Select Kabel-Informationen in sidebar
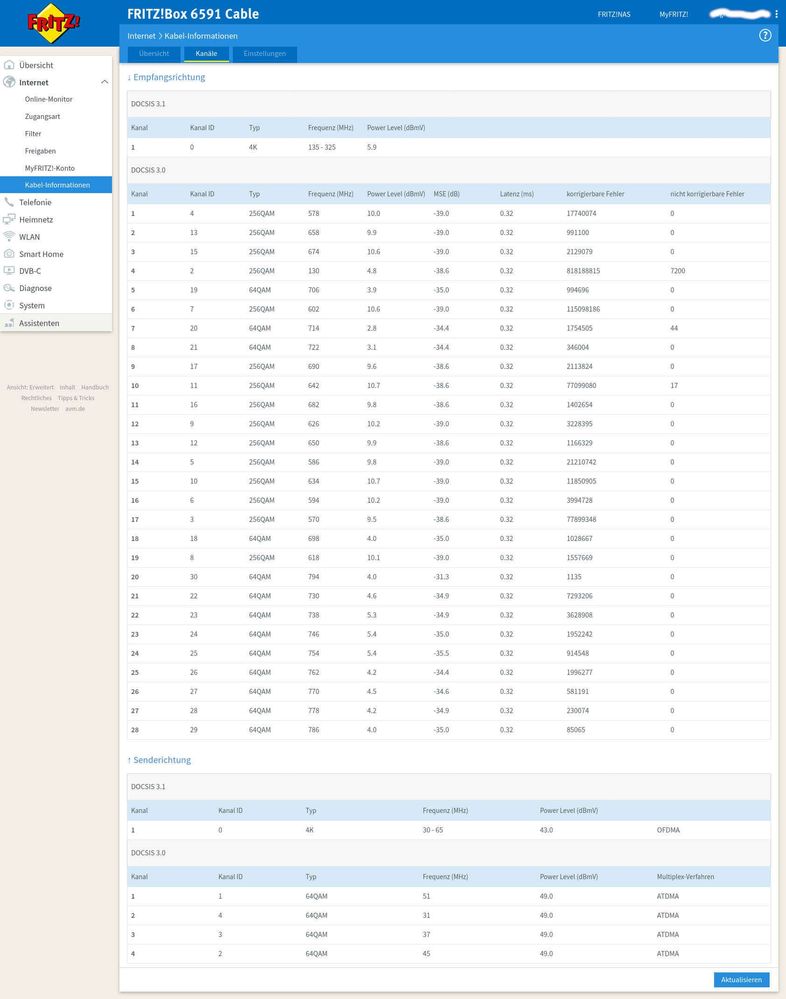This screenshot has width=786, height=999. pyautogui.click(x=56, y=185)
